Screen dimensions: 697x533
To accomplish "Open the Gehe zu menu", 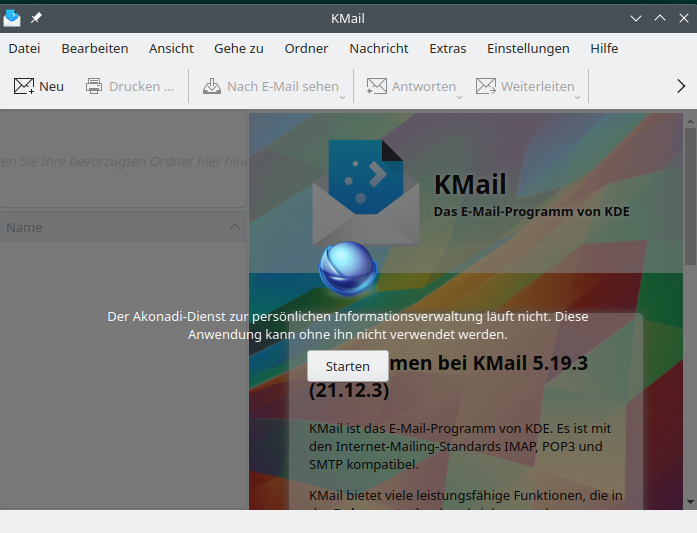I will click(239, 48).
